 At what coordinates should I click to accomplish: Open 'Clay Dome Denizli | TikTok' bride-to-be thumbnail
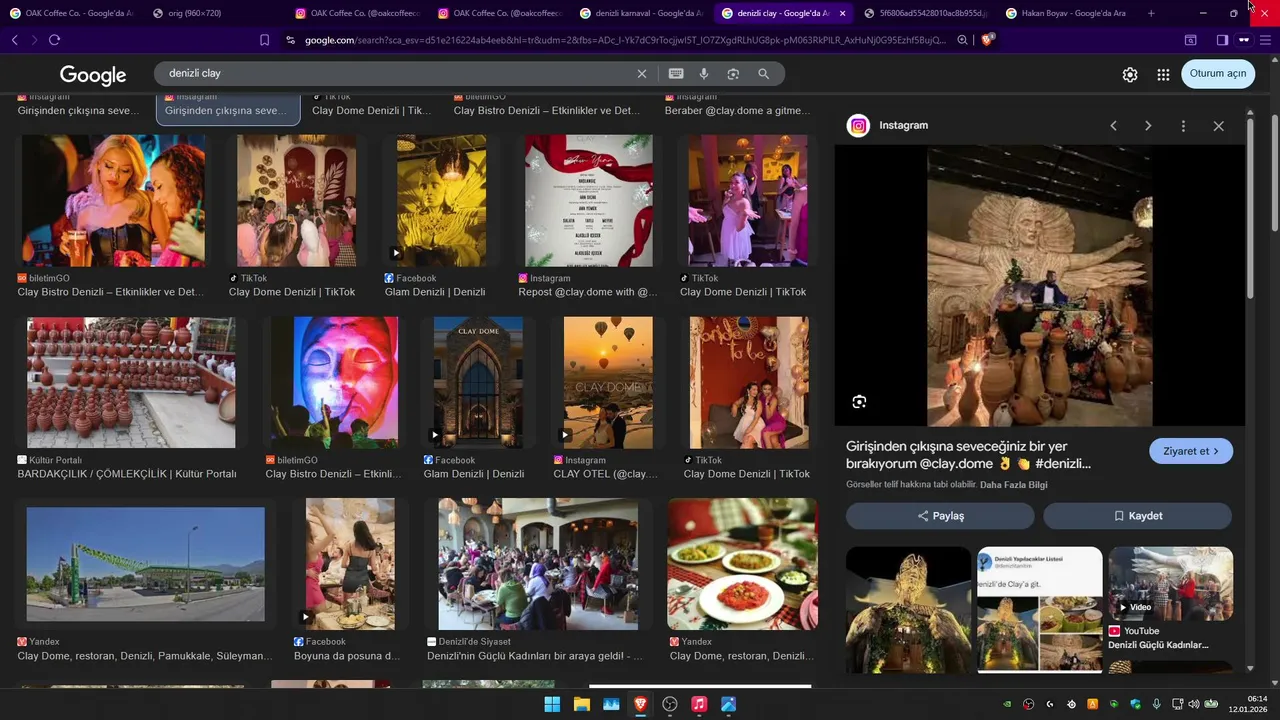pos(749,383)
